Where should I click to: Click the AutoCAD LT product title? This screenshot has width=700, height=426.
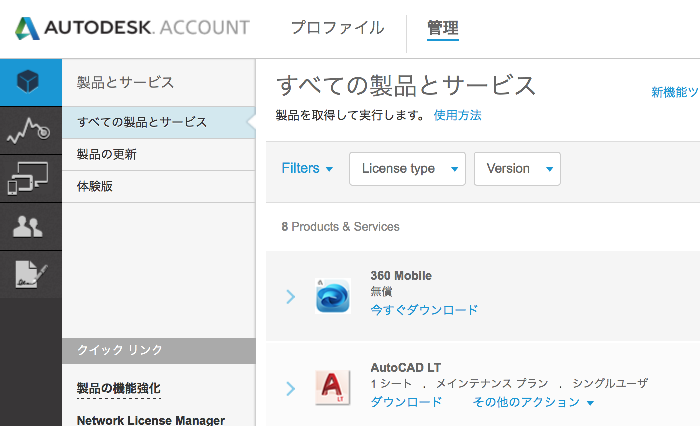405,368
